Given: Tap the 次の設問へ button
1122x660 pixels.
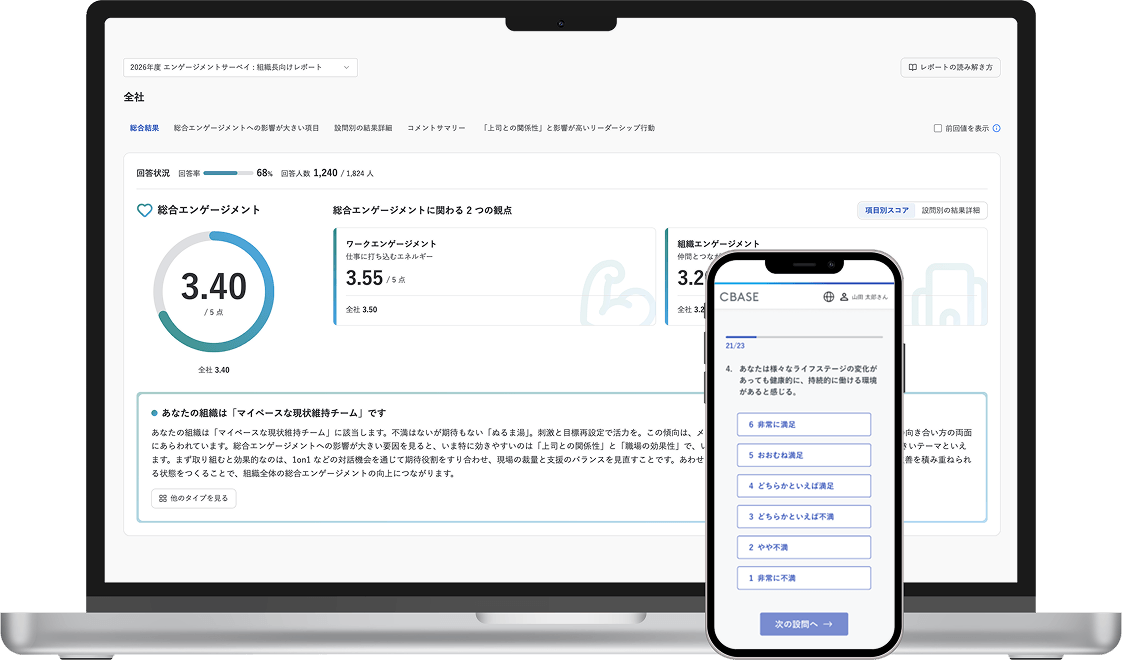Looking at the screenshot, I should 804,624.
